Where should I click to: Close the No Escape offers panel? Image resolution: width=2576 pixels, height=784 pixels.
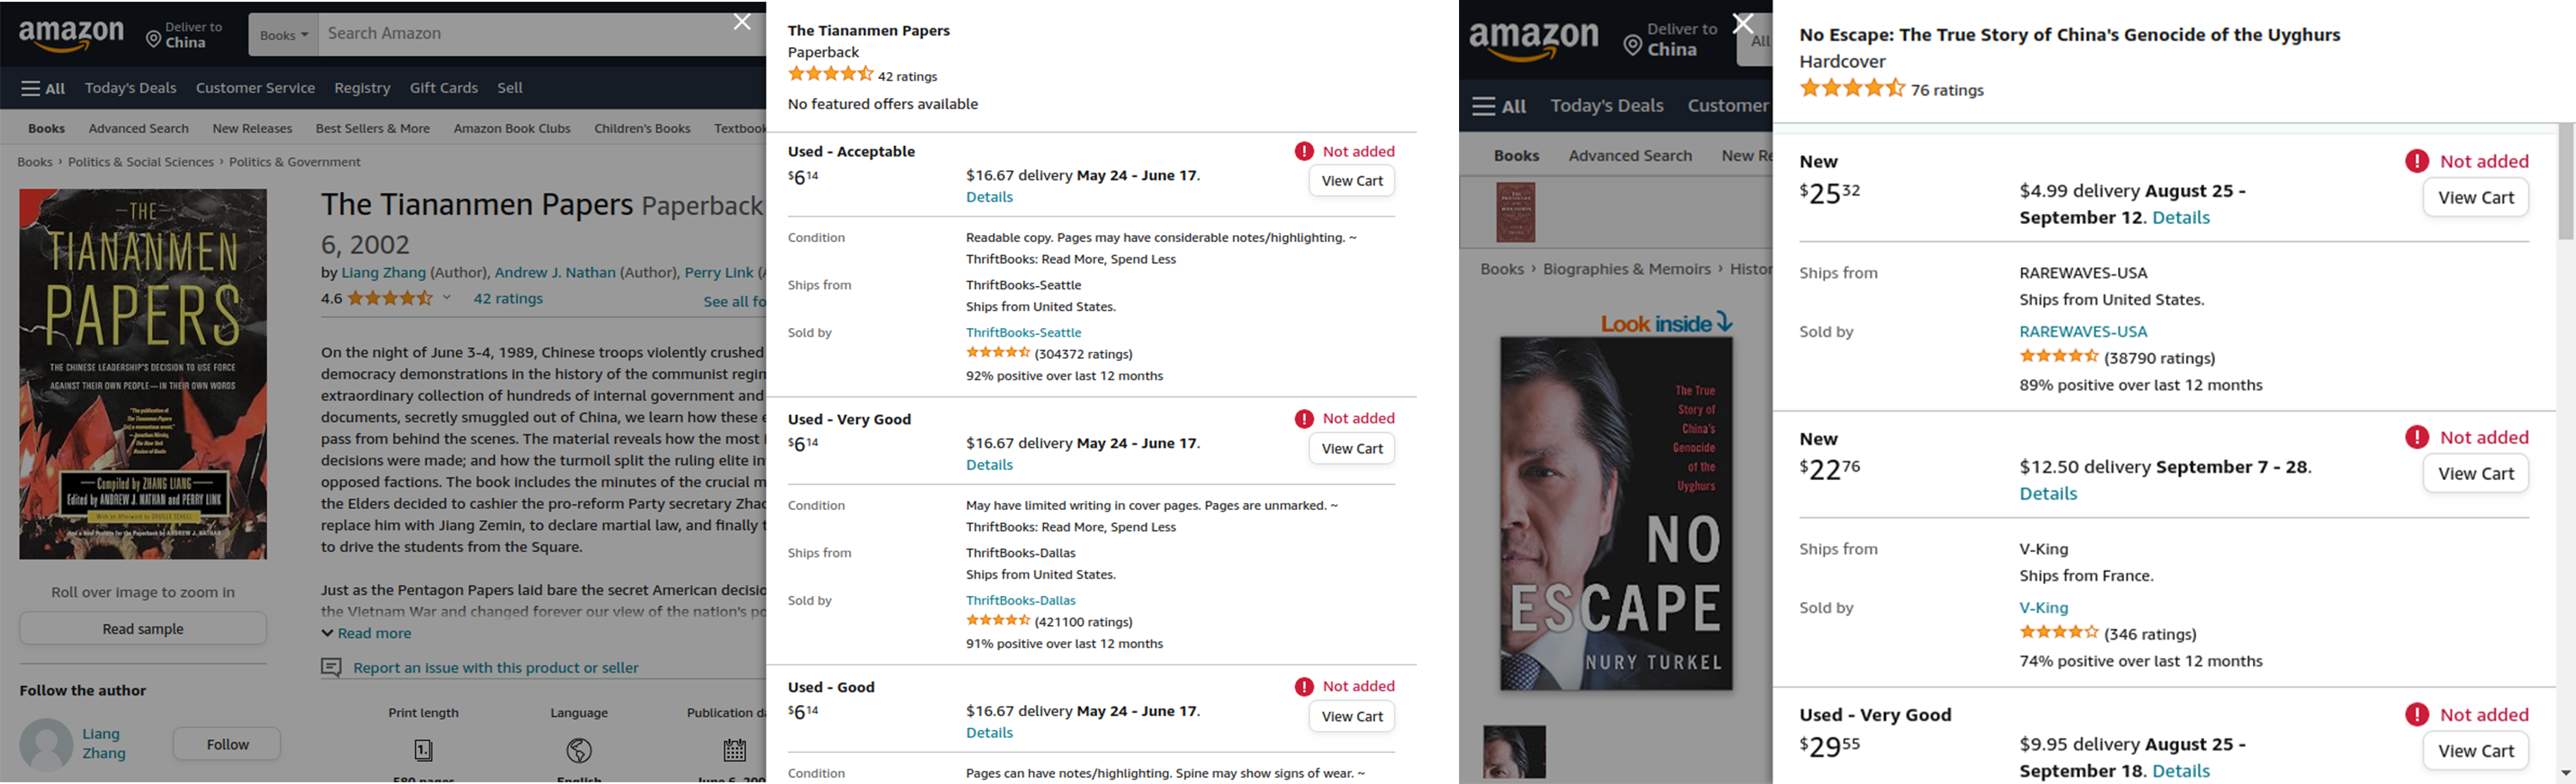1743,24
